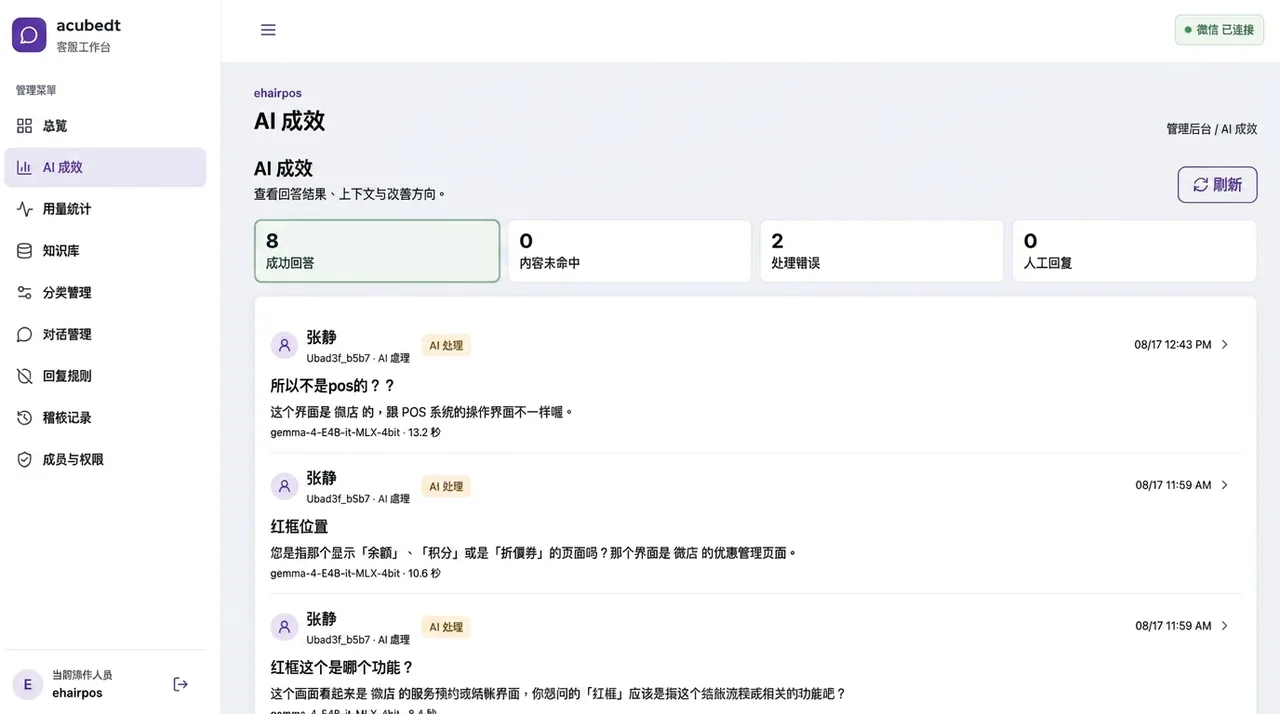Click 张静 avatar on 所以不是pos的 entry
The image size is (1280, 714).
[284, 345]
